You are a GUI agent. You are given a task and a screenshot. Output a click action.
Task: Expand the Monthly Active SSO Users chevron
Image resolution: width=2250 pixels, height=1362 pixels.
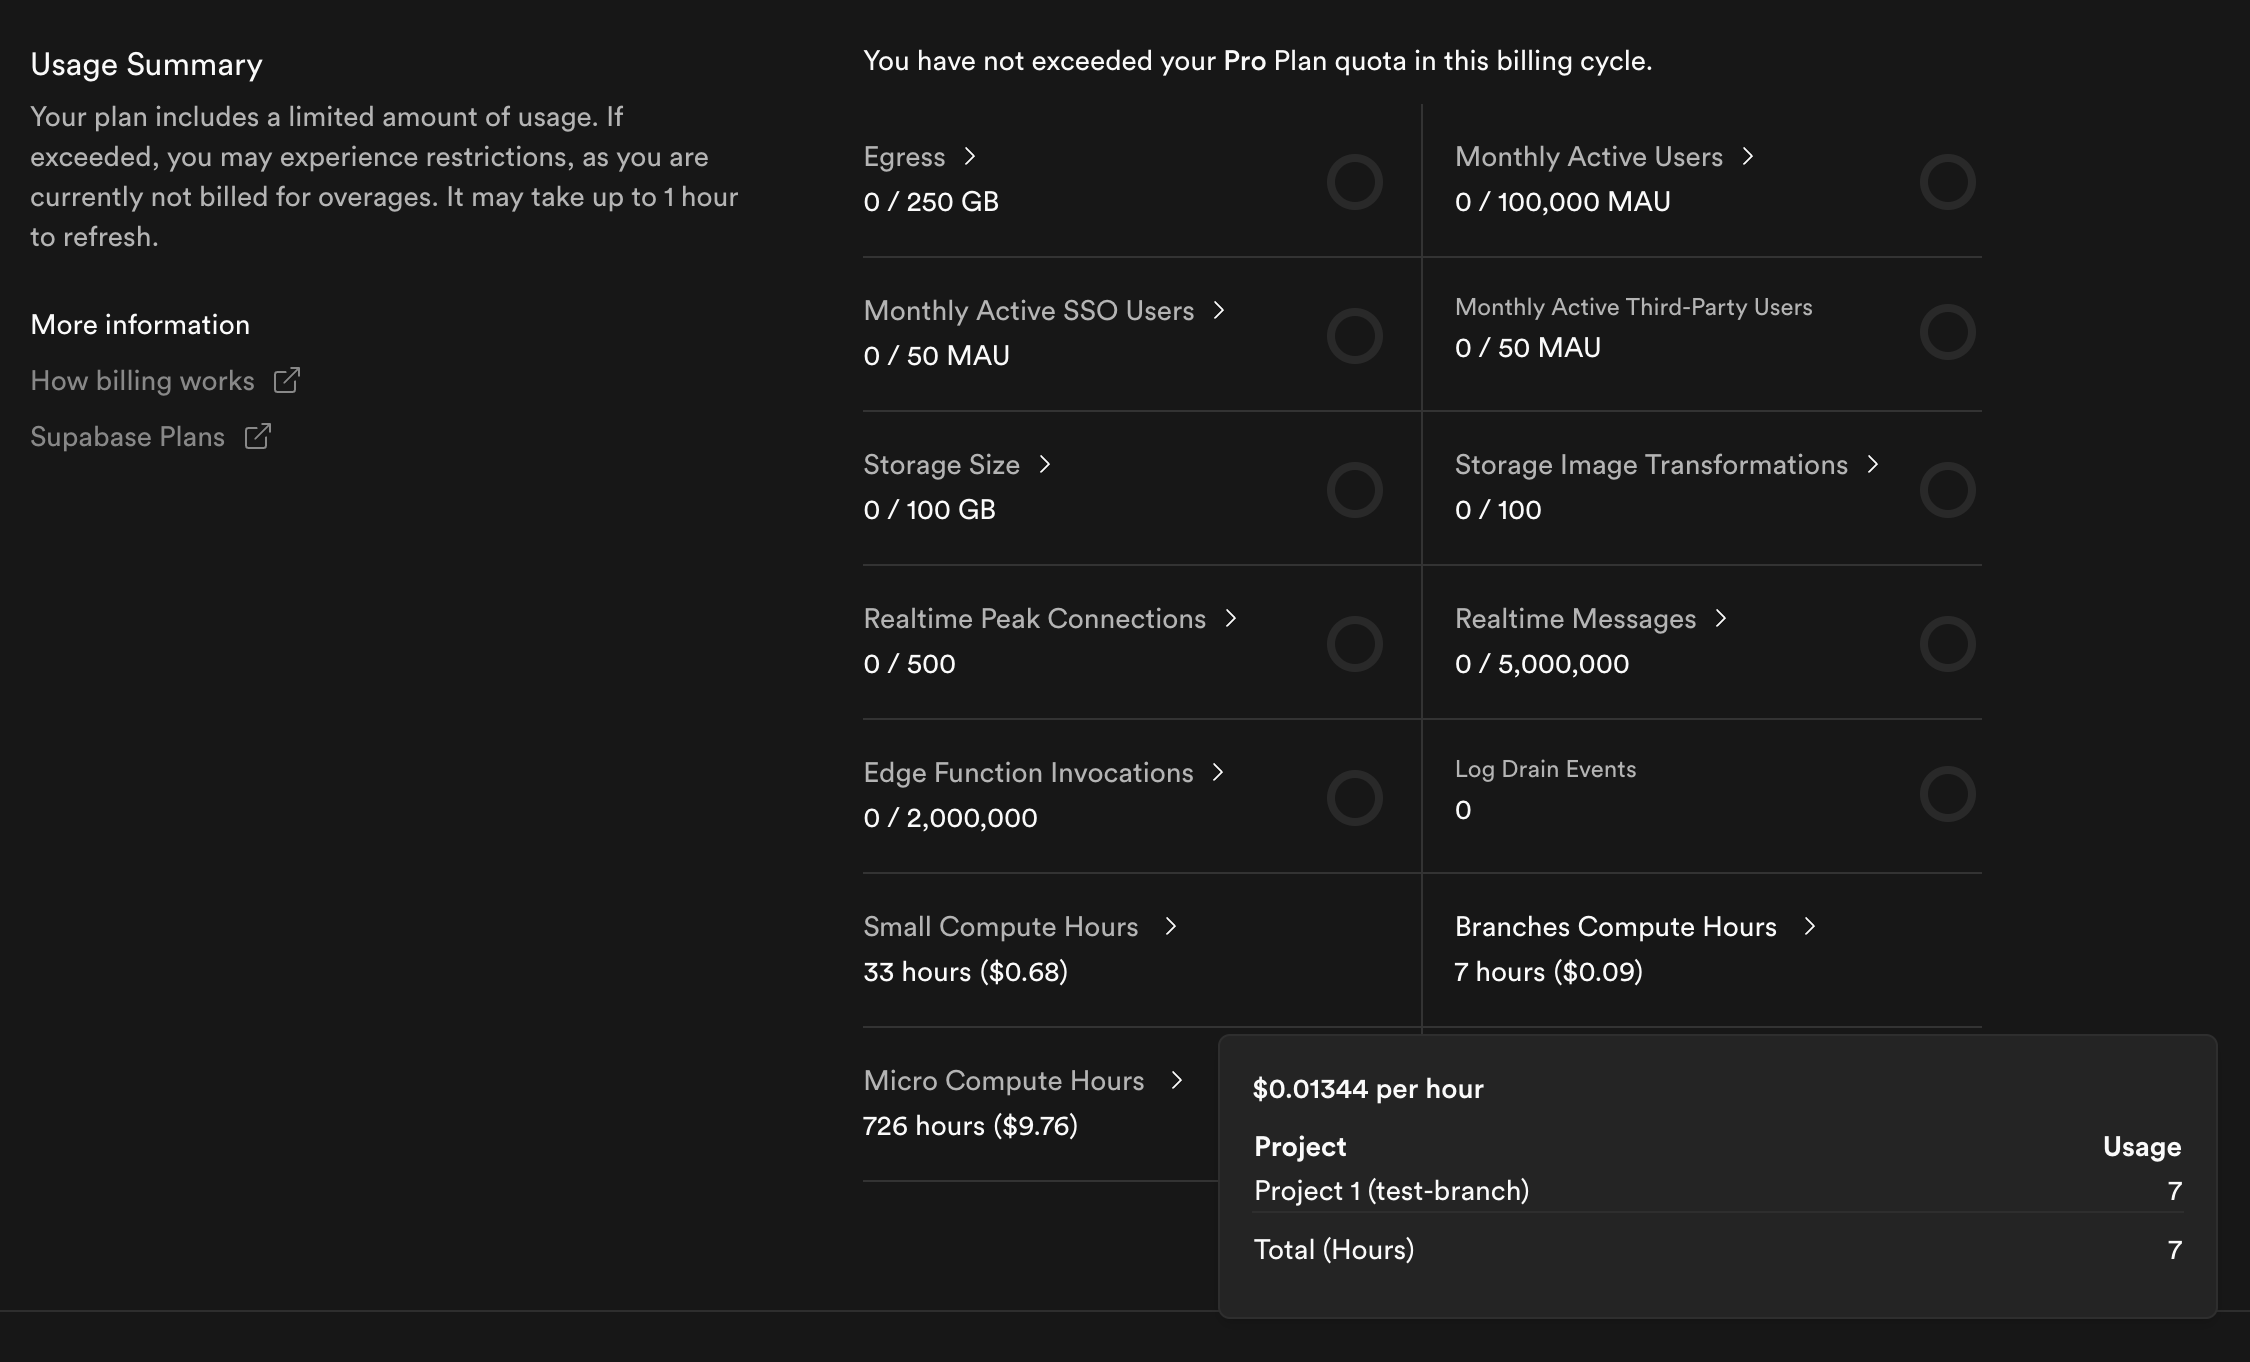1218,310
